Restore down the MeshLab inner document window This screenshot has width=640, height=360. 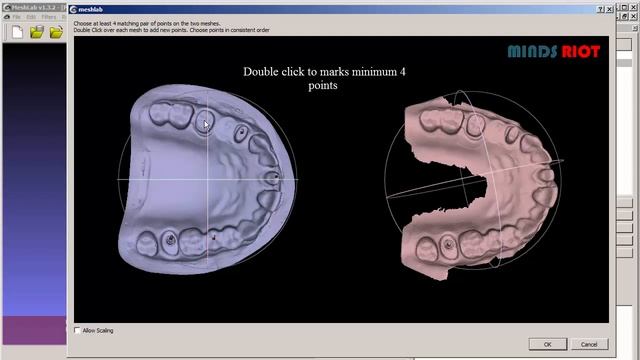point(625,16)
